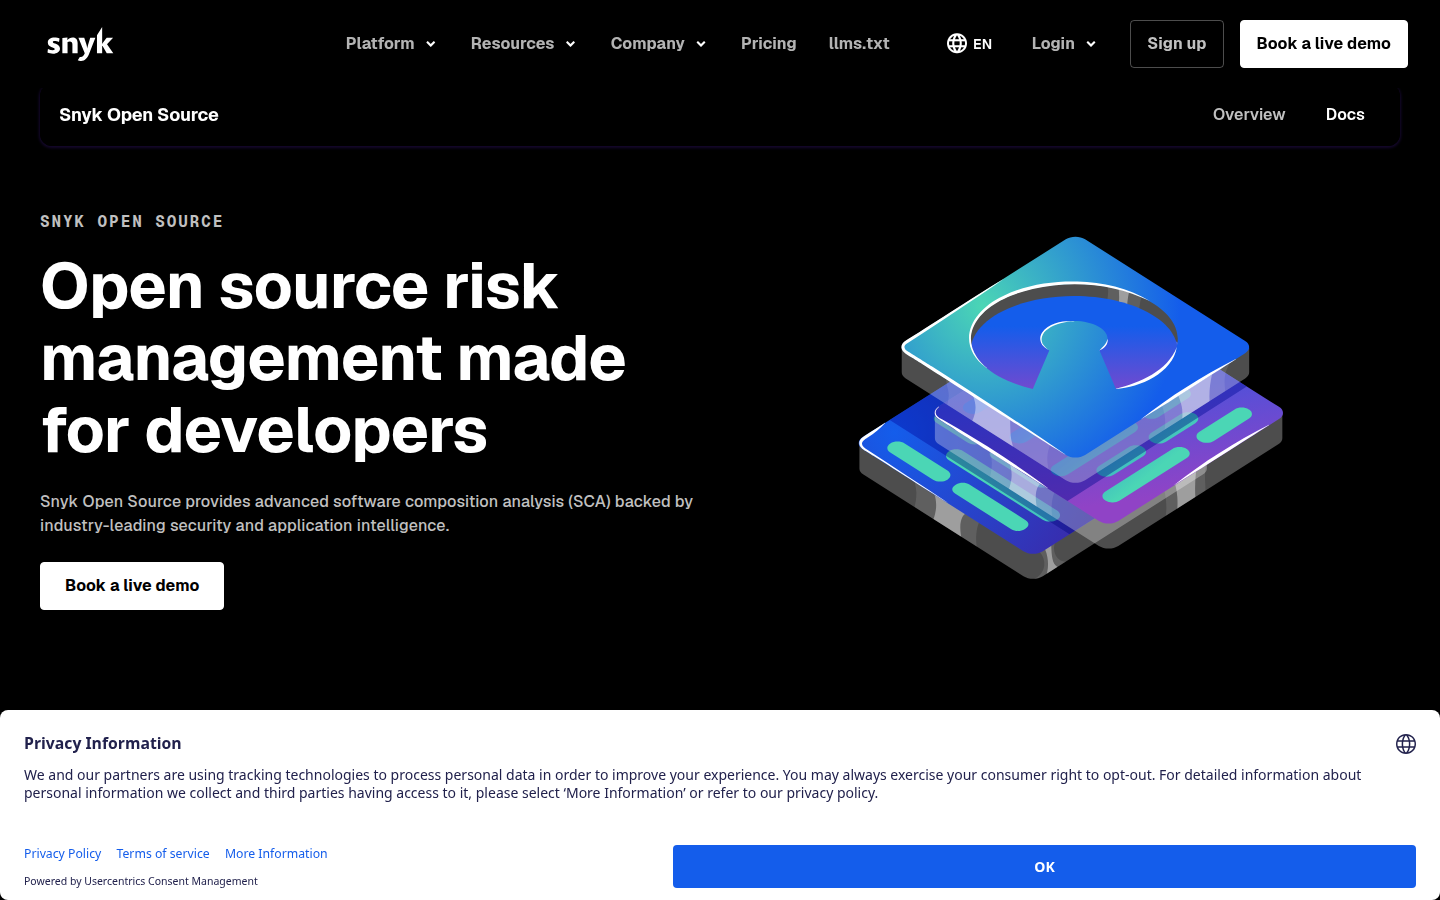Click the Snyk logo

(x=80, y=44)
